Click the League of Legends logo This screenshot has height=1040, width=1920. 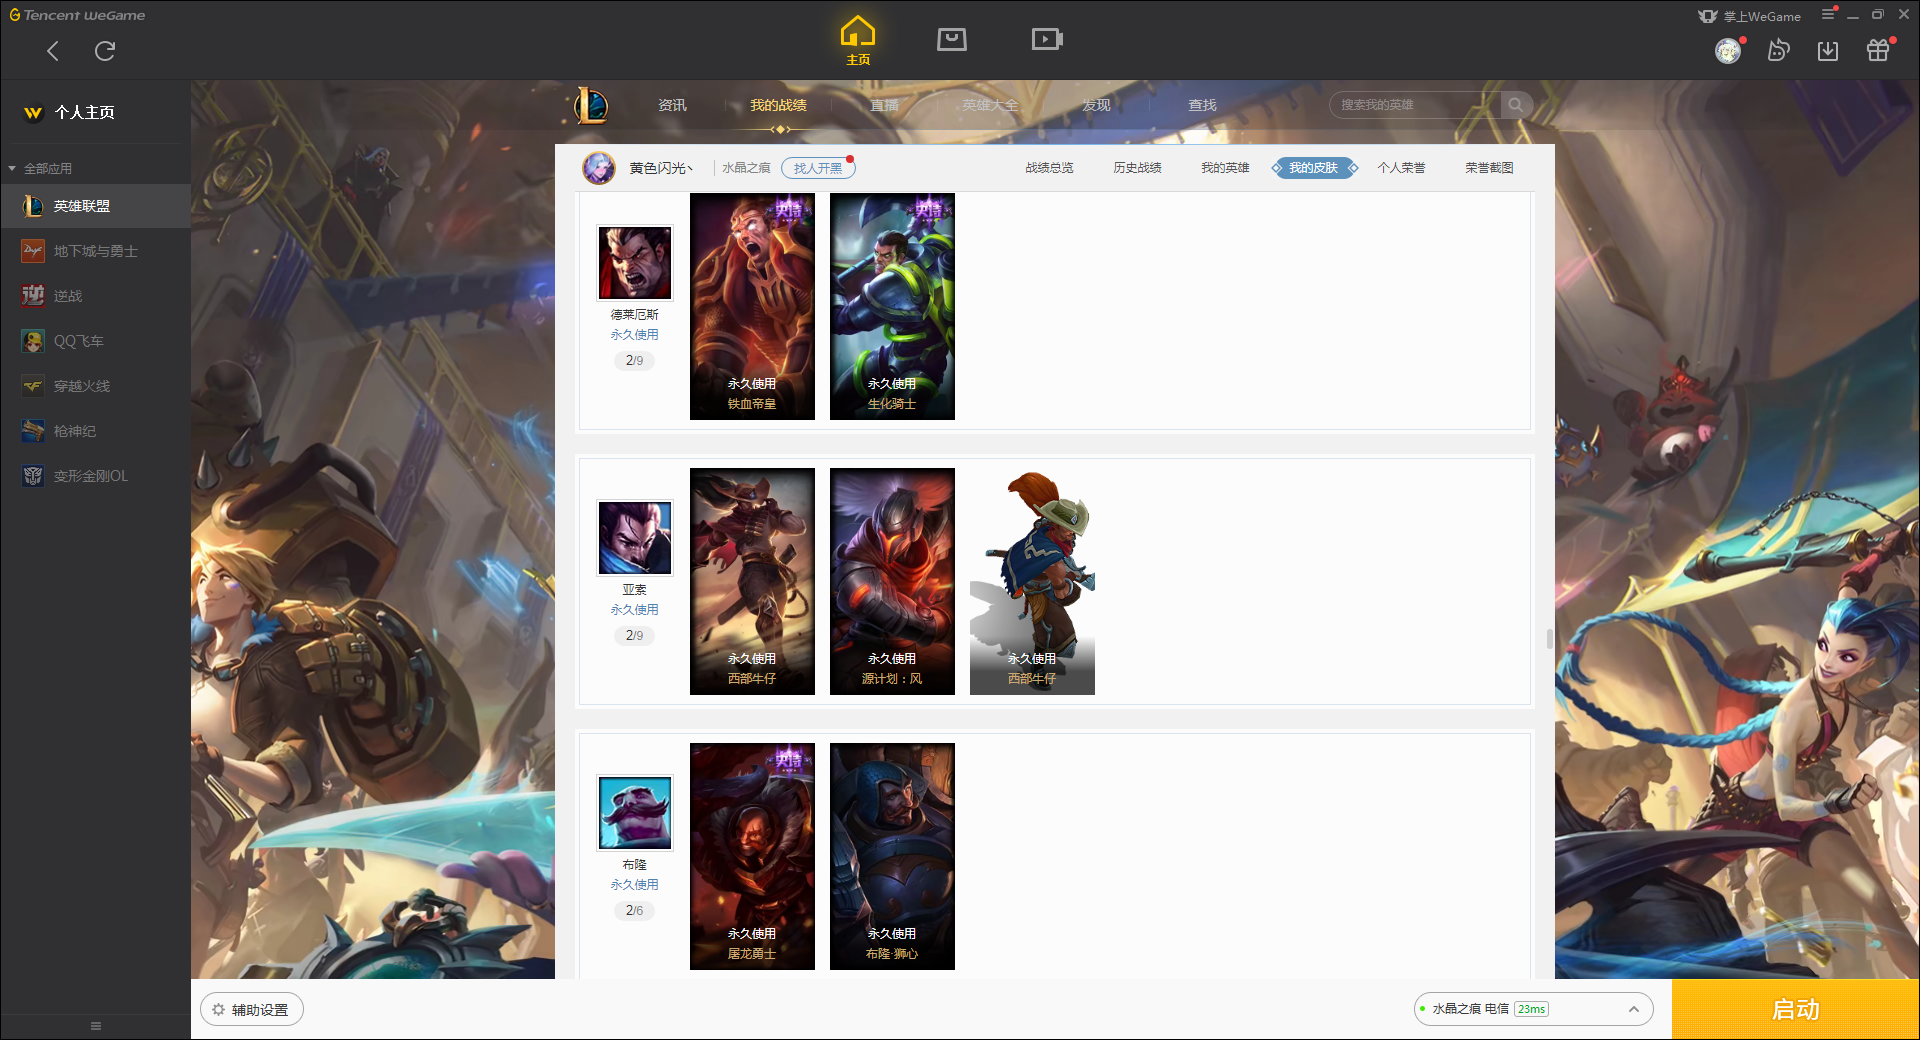click(x=591, y=105)
